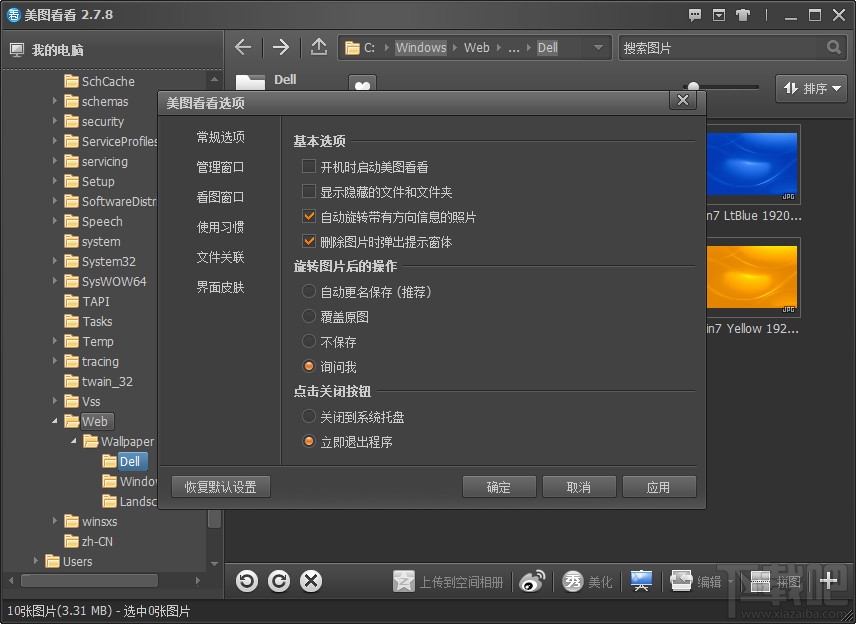Select 覆盖原图 radio option

pos(309,316)
